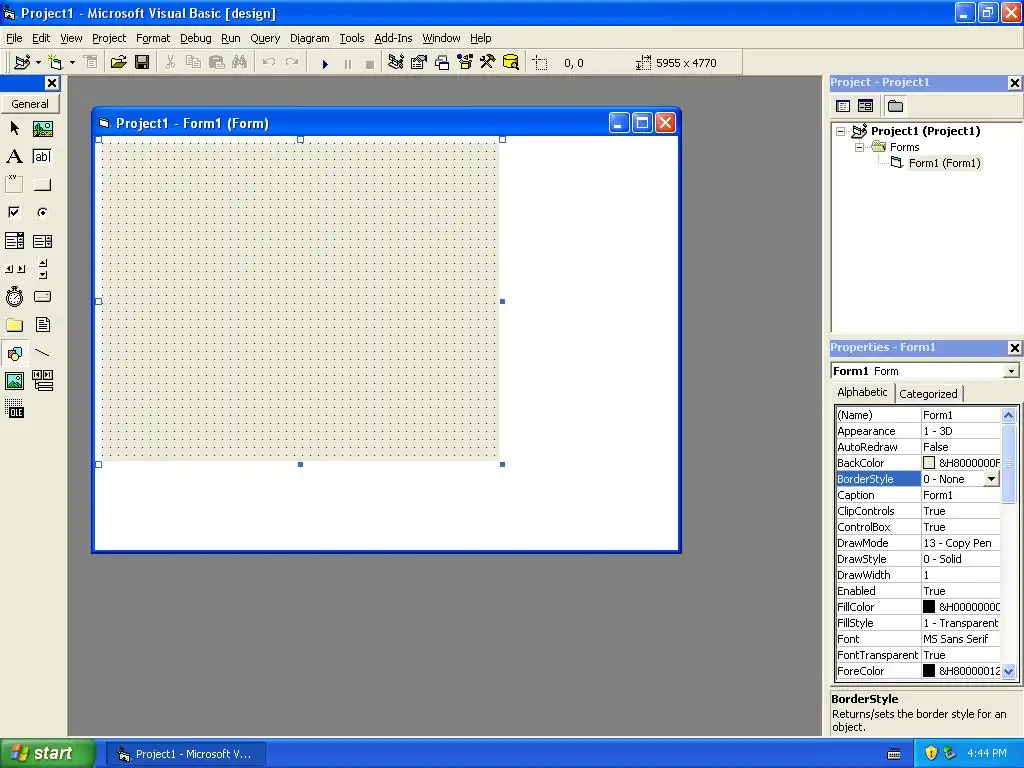Select the Label control tool
Screen dimensions: 1024x768
click(x=14, y=157)
